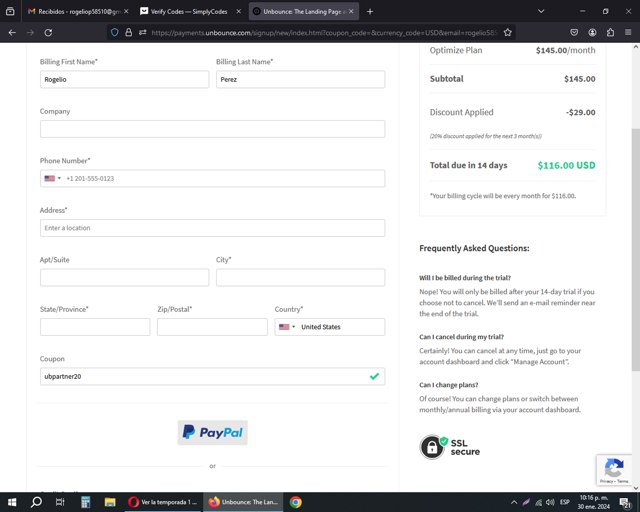This screenshot has width=640, height=512.
Task: Open the Pocket save icon
Action: coord(574,33)
